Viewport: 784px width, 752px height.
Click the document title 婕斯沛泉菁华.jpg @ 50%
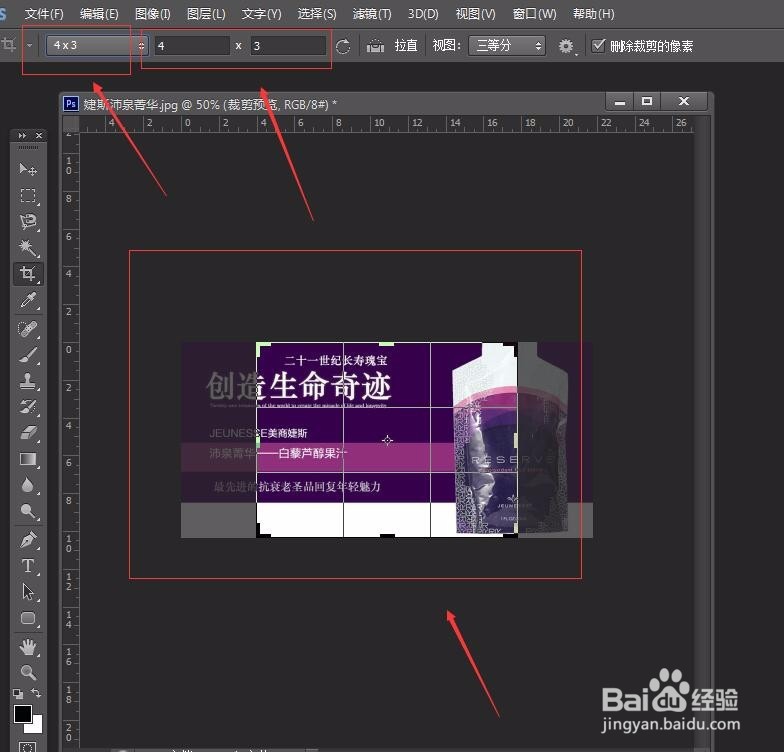[152, 104]
